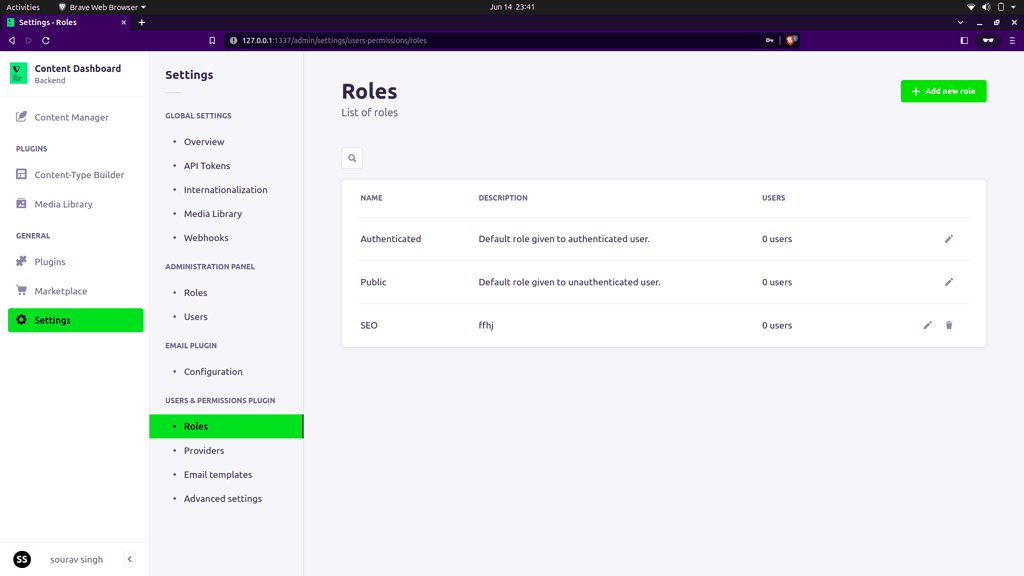This screenshot has width=1024, height=576.
Task: Edit the Authenticated role via pencil icon
Action: coord(949,239)
